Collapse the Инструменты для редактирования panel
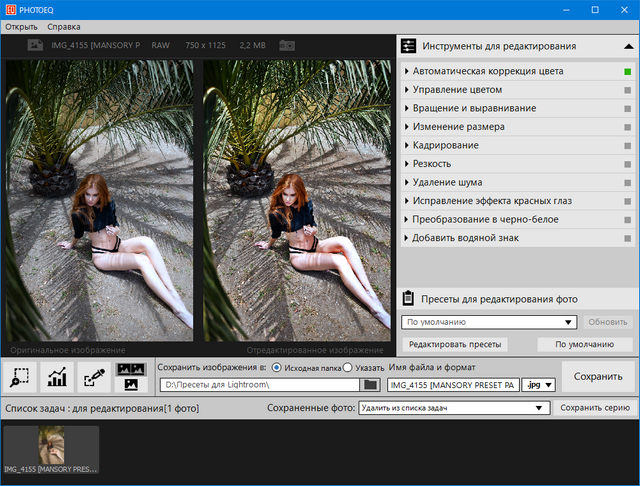640x486 pixels. (x=628, y=46)
